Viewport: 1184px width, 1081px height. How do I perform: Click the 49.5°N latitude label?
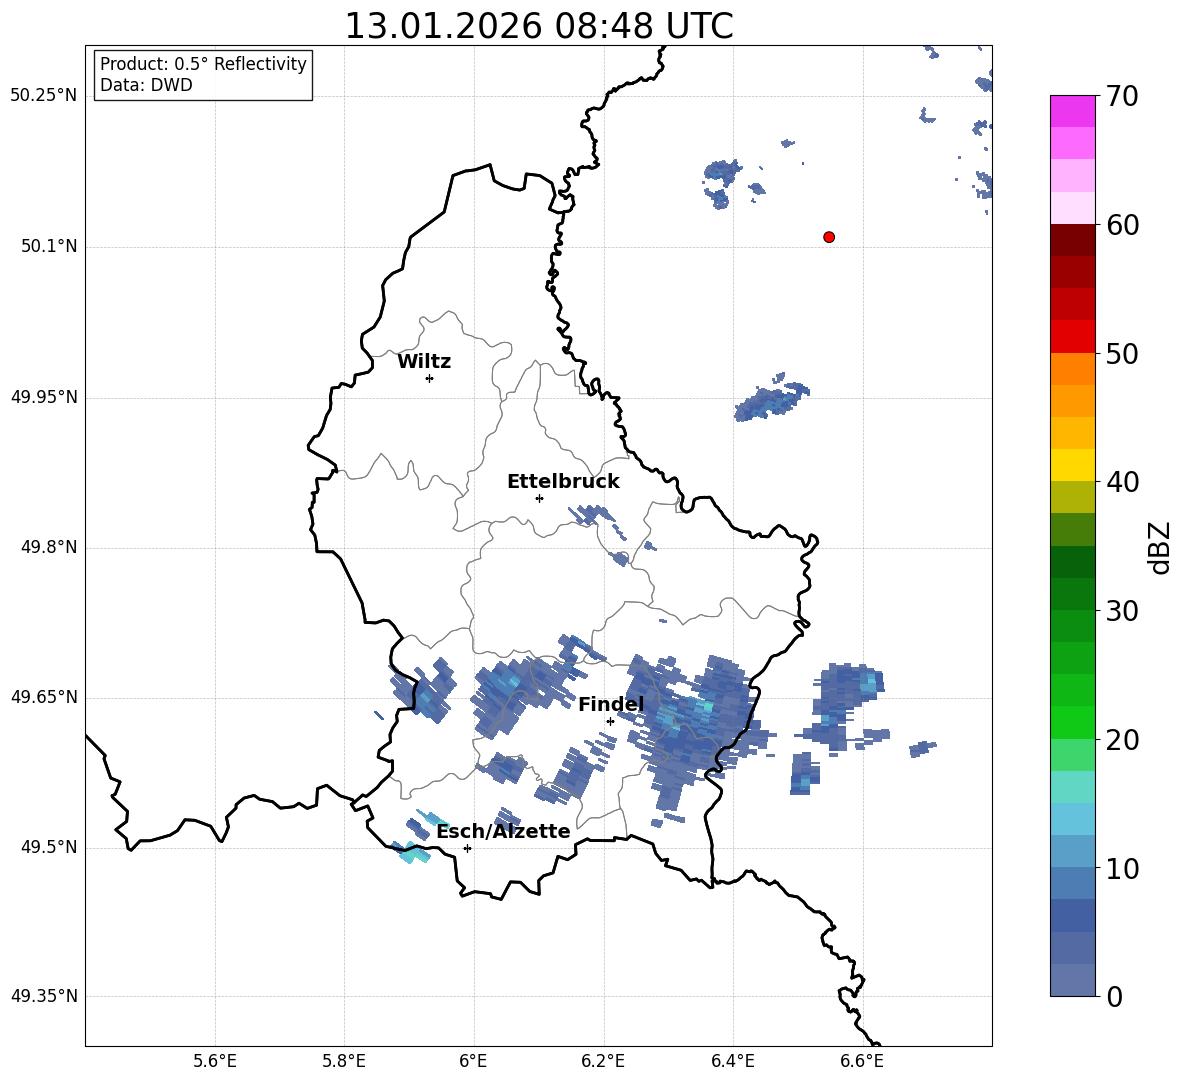(x=48, y=847)
